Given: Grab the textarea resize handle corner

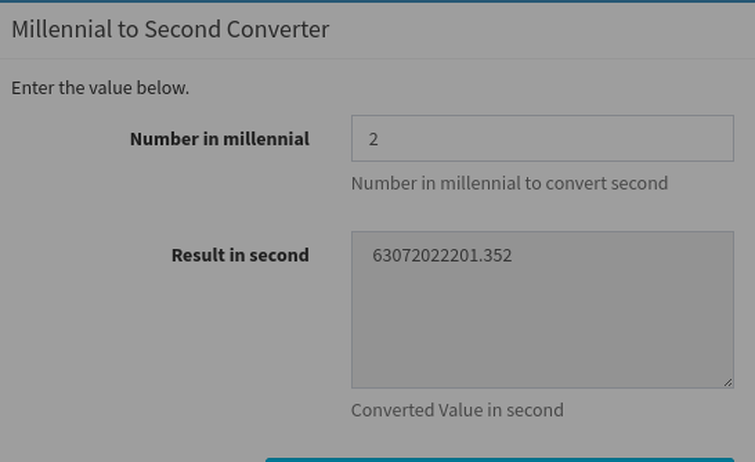Looking at the screenshot, I should pos(727,382).
